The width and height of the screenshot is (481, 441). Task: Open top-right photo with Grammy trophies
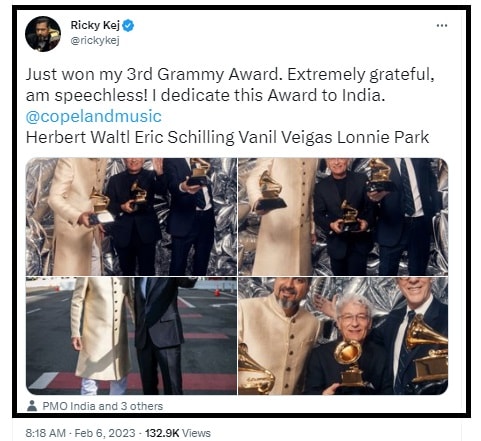click(x=343, y=217)
